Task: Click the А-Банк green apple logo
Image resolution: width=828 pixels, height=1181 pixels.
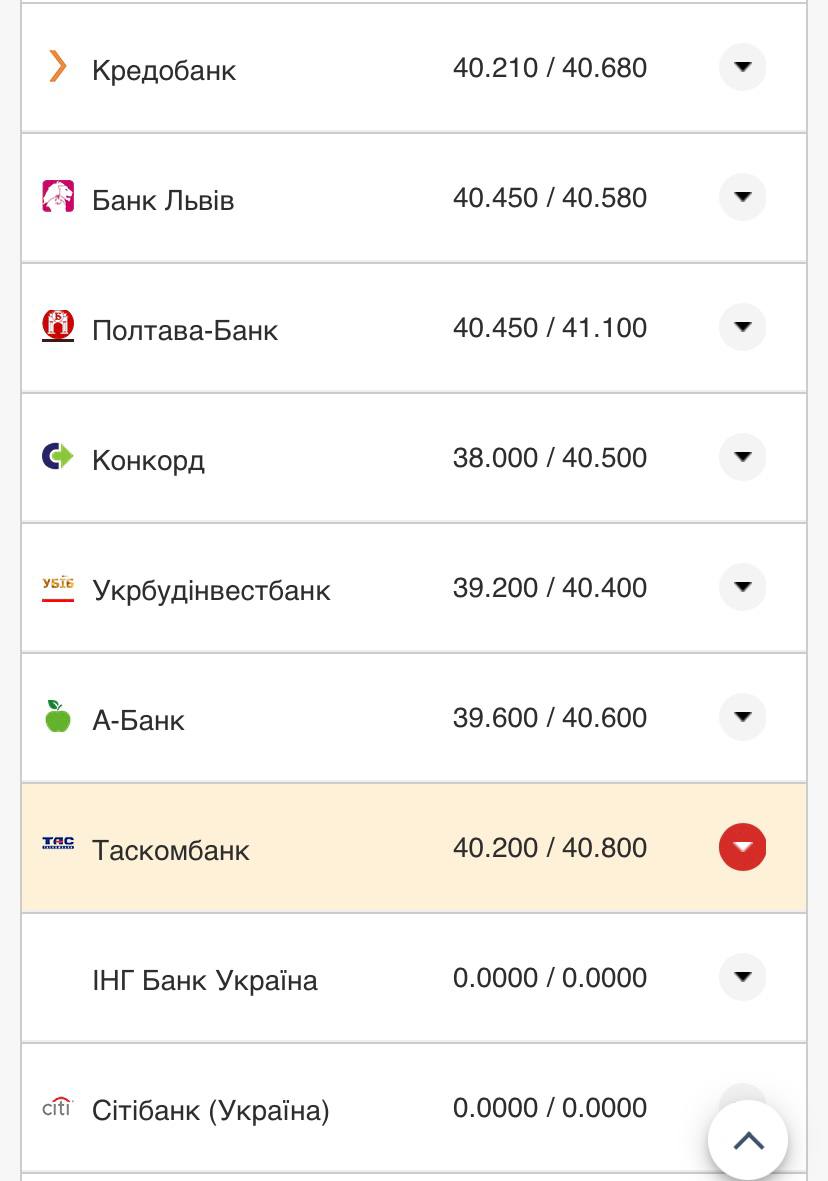Action: pyautogui.click(x=58, y=716)
